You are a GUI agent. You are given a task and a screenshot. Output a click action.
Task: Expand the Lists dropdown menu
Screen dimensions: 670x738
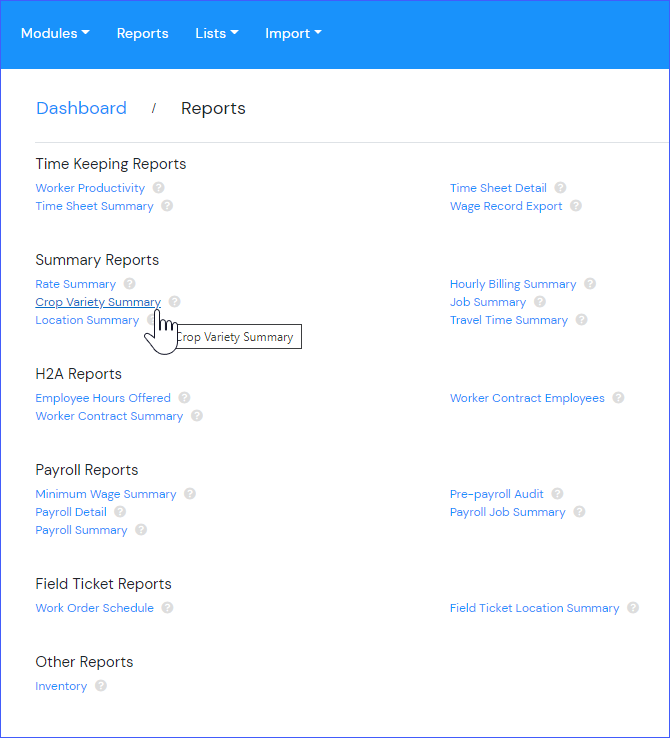point(217,33)
